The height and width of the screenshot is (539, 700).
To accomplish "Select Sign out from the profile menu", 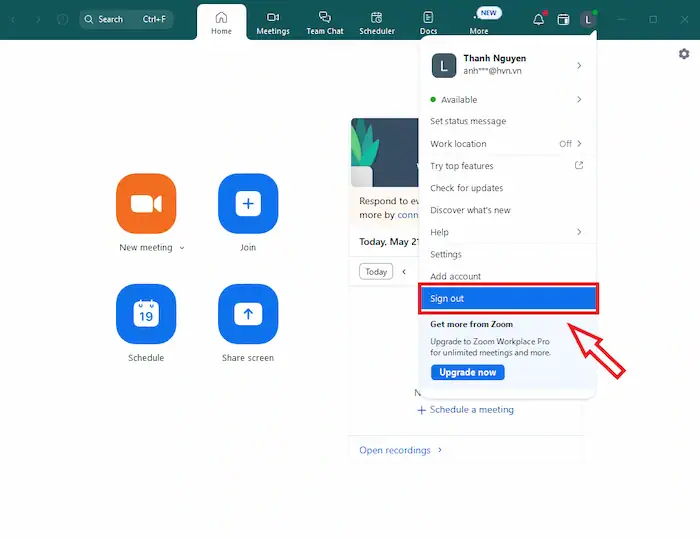I will (508, 298).
